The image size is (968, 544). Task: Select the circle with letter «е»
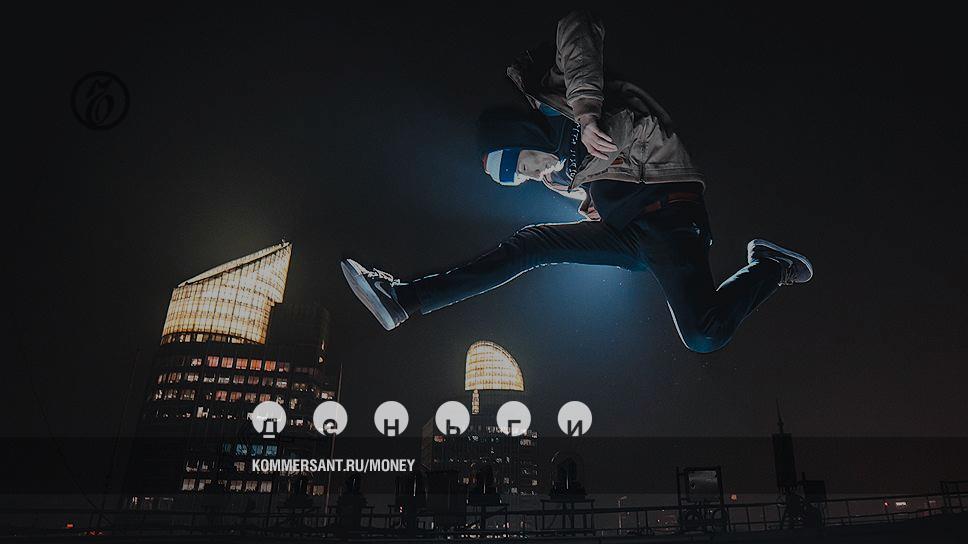330,419
